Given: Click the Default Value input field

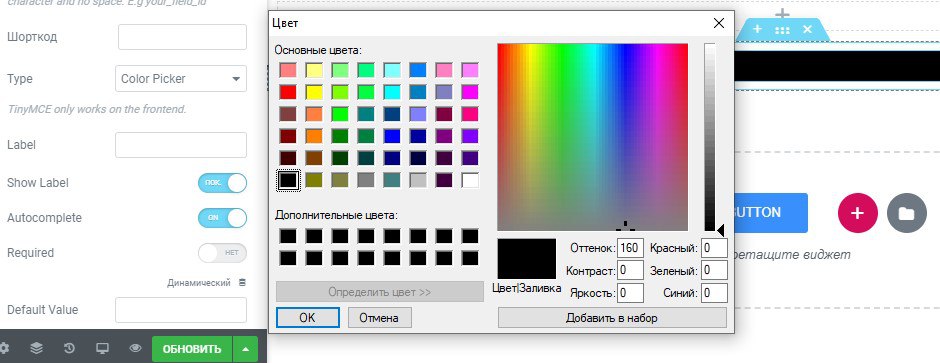Looking at the screenshot, I should click(180, 310).
